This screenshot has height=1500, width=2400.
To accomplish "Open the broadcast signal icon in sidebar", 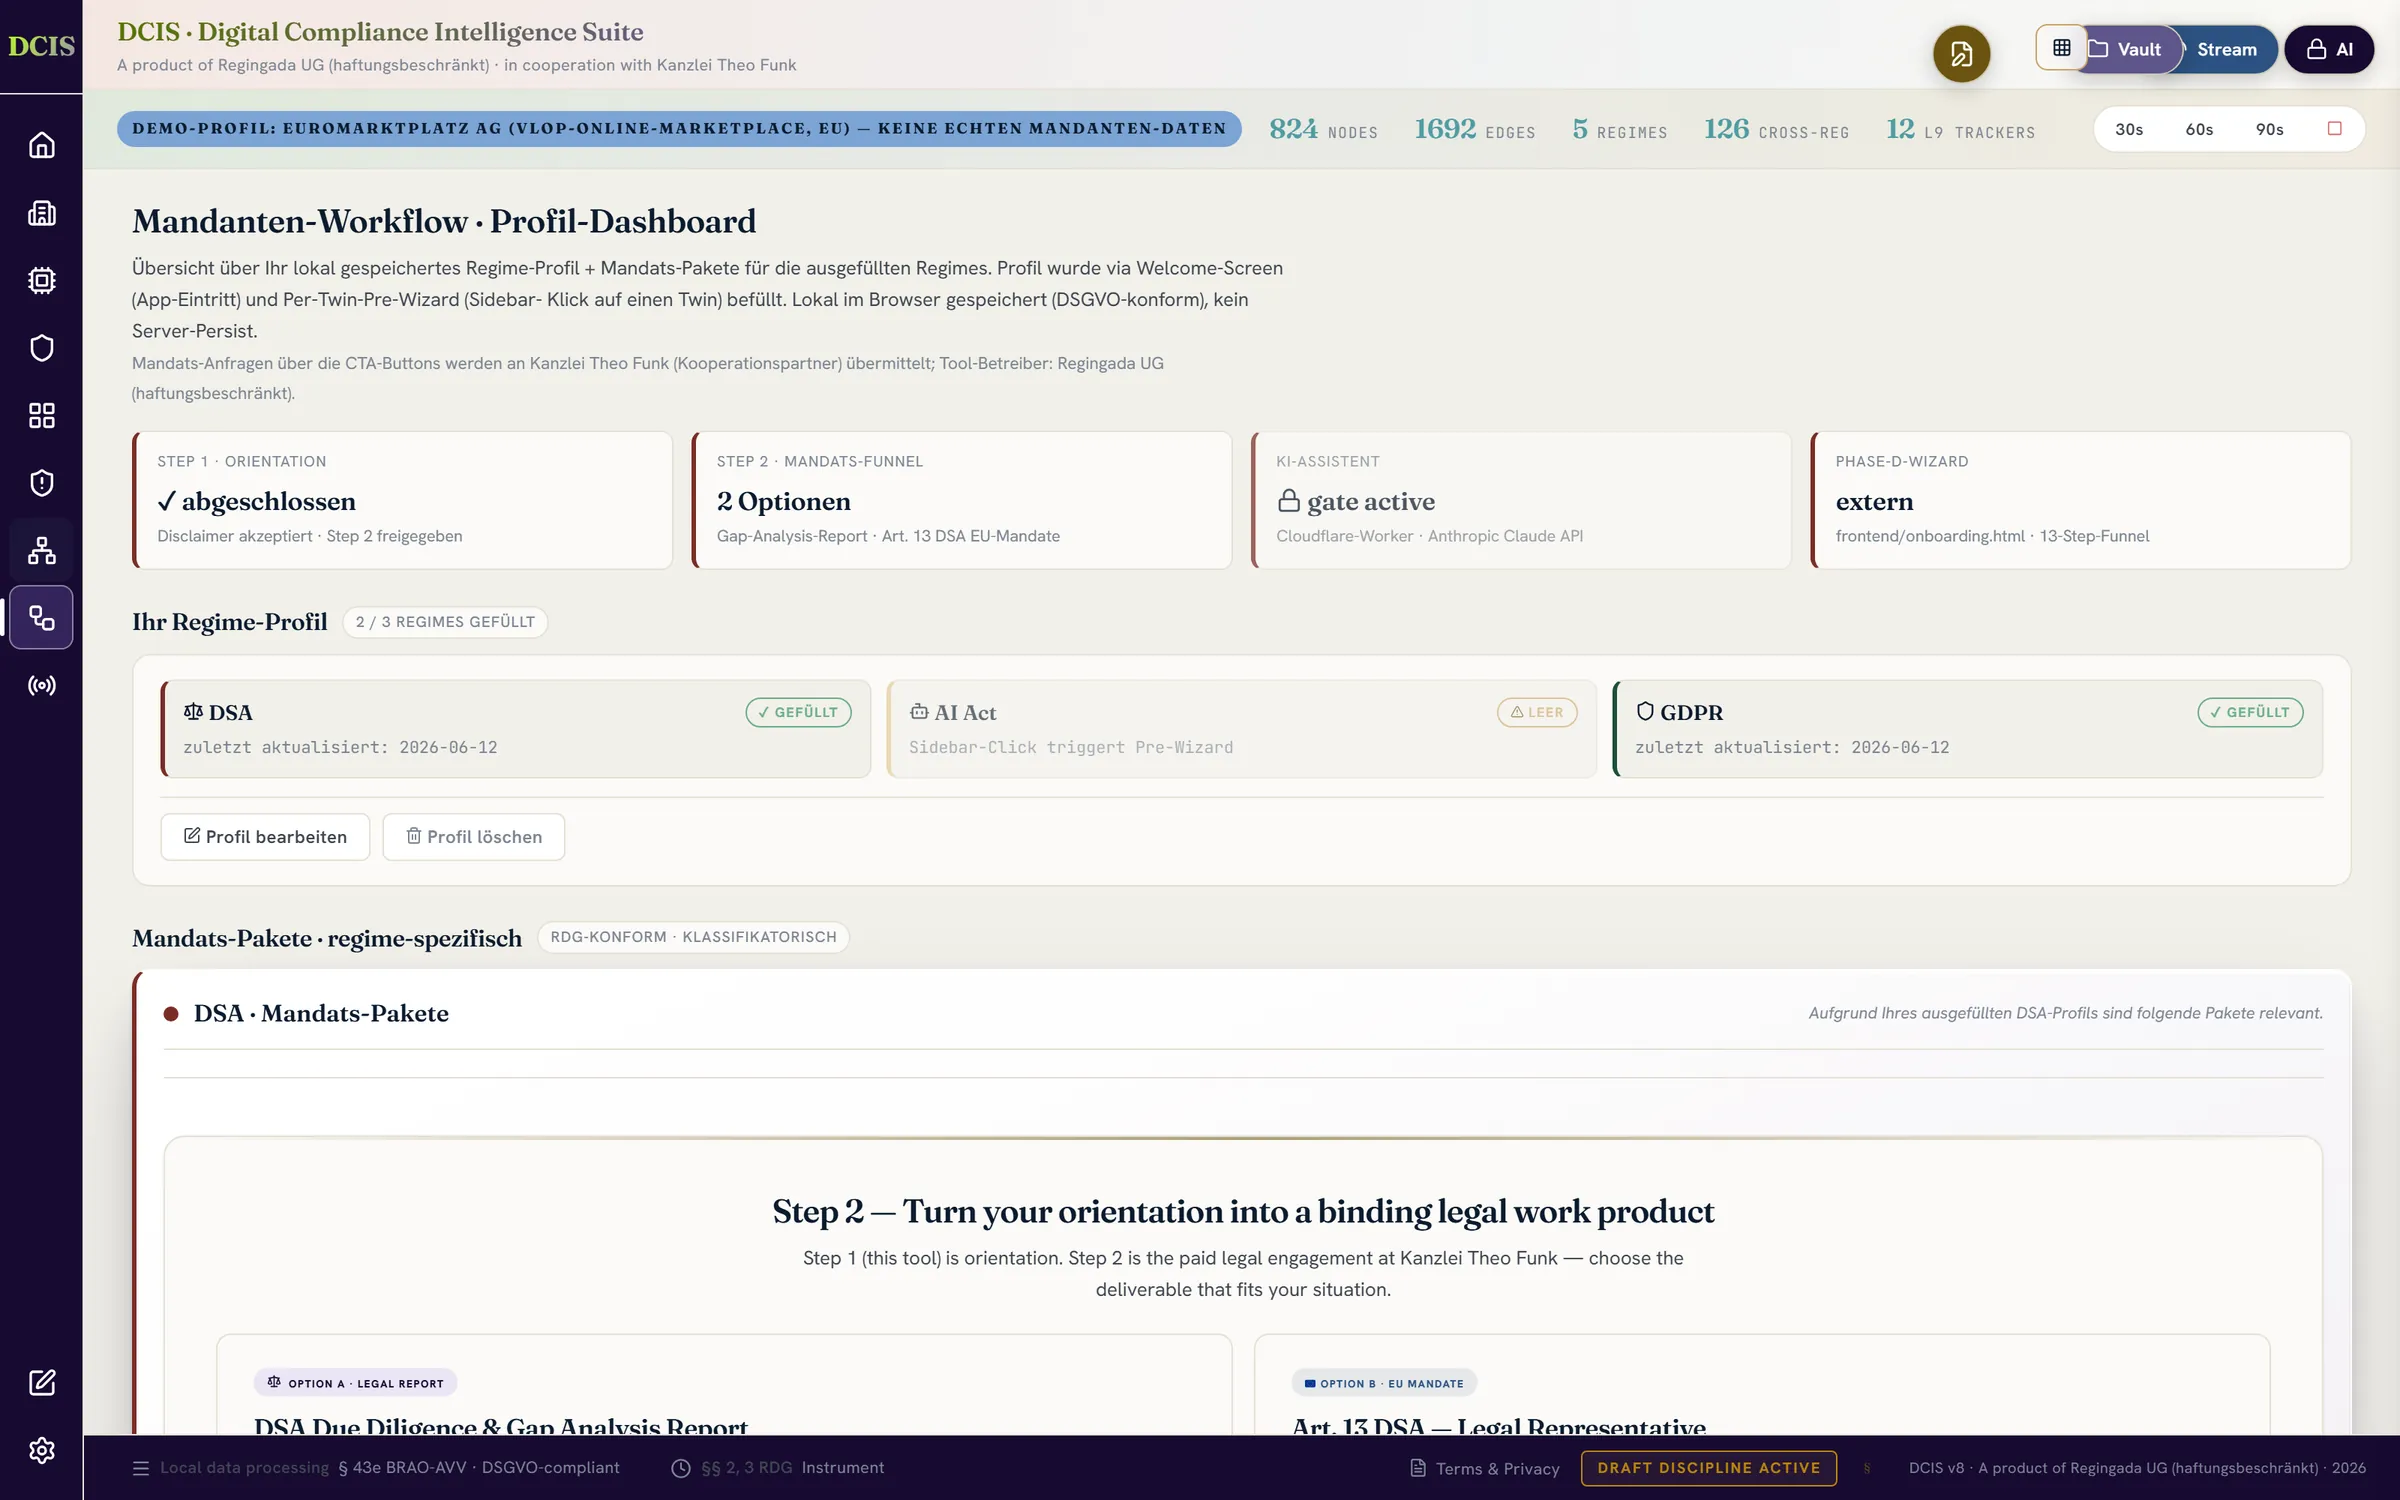I will tap(41, 685).
